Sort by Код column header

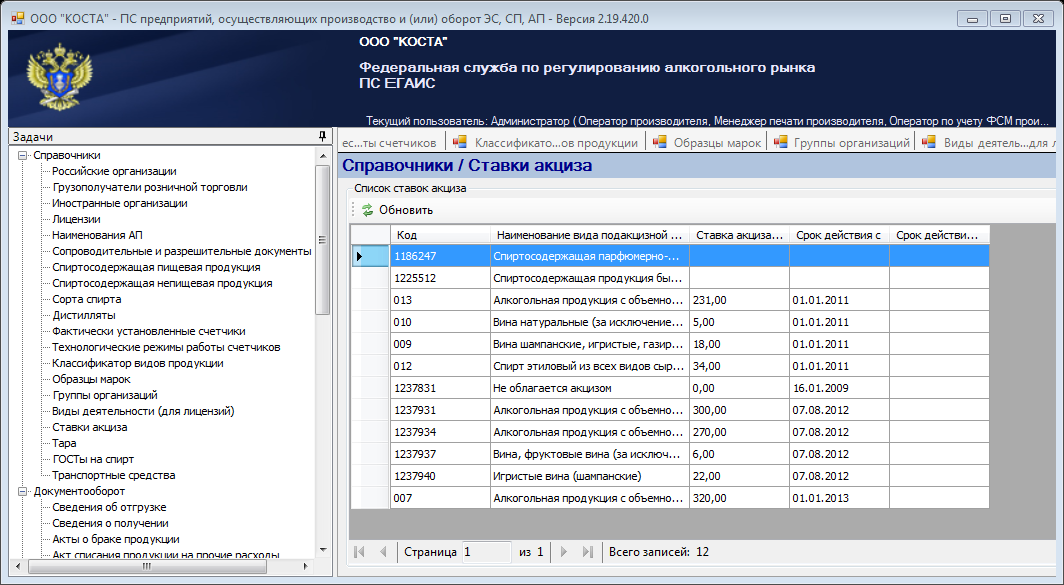click(x=440, y=235)
